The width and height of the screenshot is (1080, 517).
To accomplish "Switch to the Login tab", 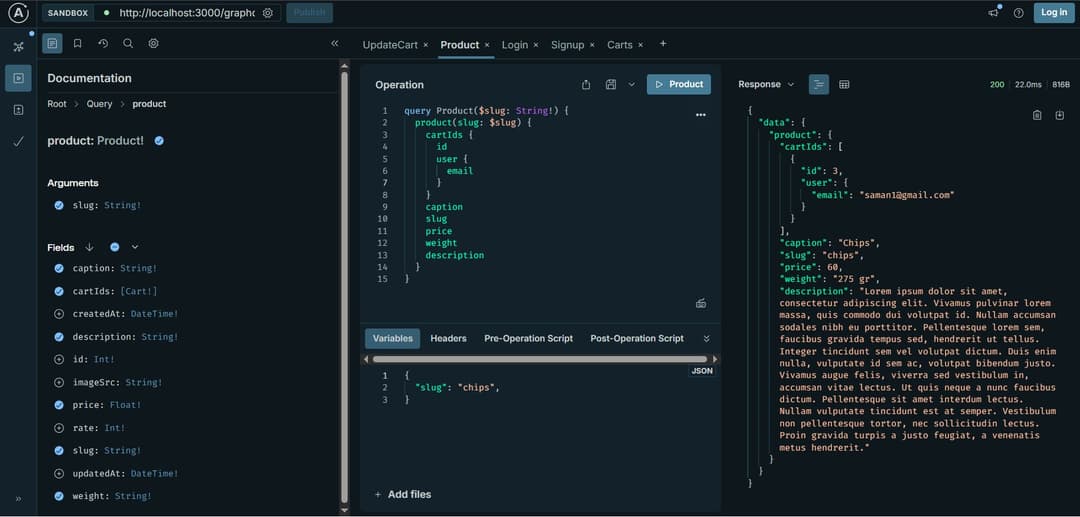I will pyautogui.click(x=515, y=45).
